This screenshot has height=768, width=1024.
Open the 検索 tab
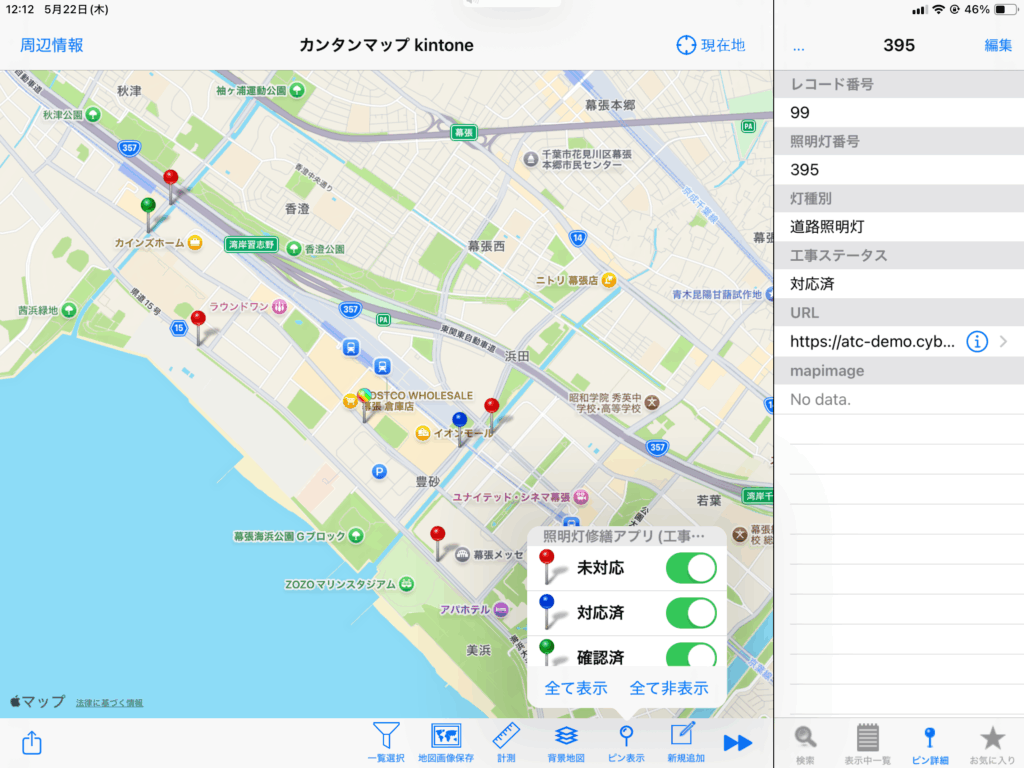(805, 745)
